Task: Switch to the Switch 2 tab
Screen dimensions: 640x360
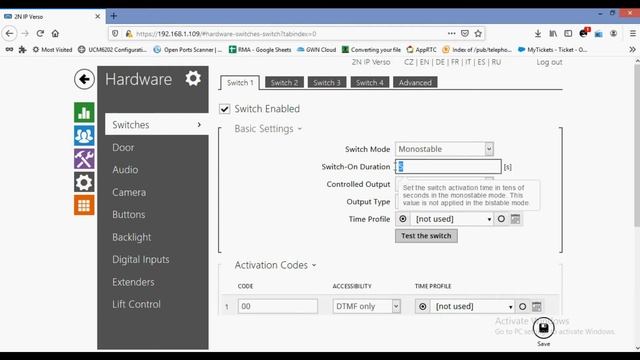Action: coord(284,82)
